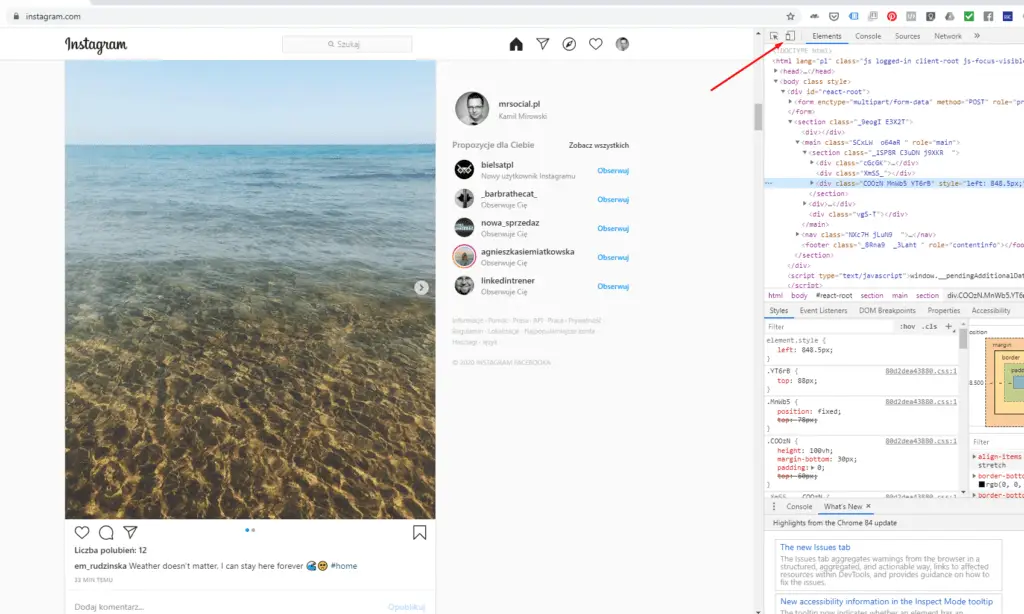1024x614 pixels.
Task: Click the Szukaj search field
Action: [347, 44]
